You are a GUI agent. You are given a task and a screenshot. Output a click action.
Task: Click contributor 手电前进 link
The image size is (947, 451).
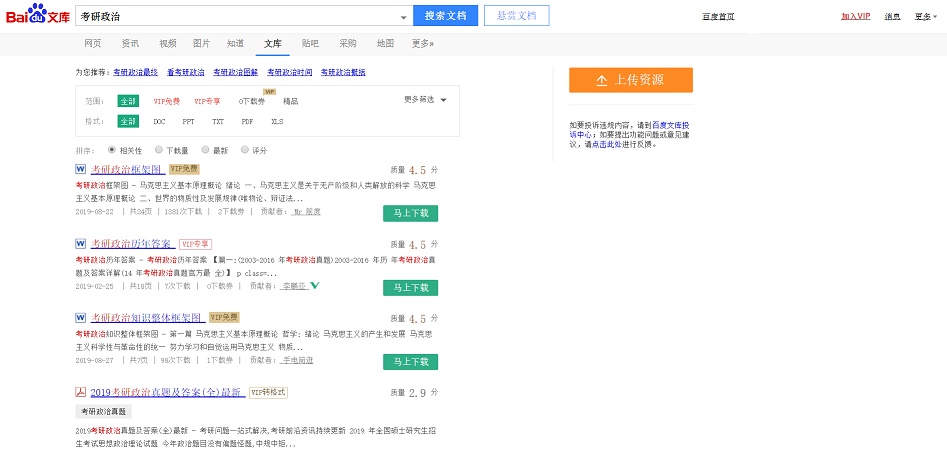(297, 360)
